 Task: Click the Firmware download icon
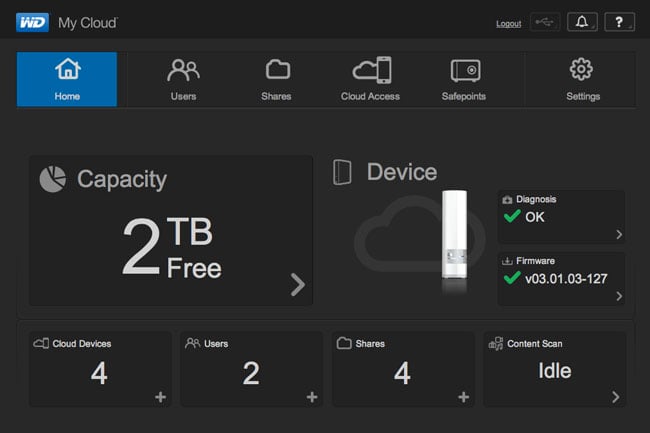coord(507,261)
